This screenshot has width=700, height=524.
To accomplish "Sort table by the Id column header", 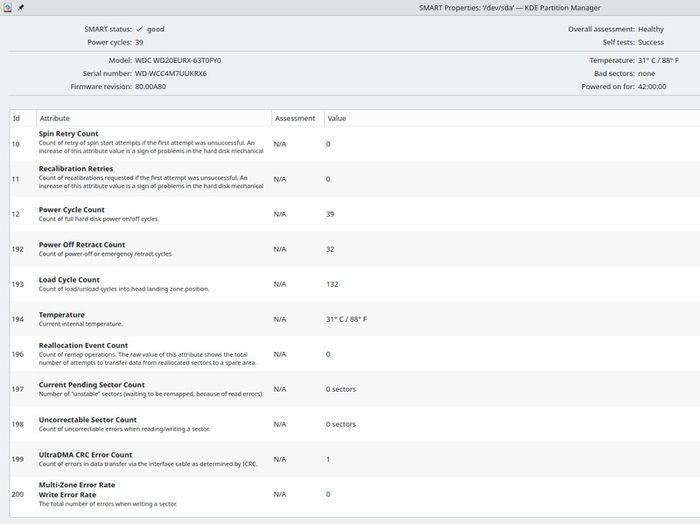I will click(x=23, y=118).
